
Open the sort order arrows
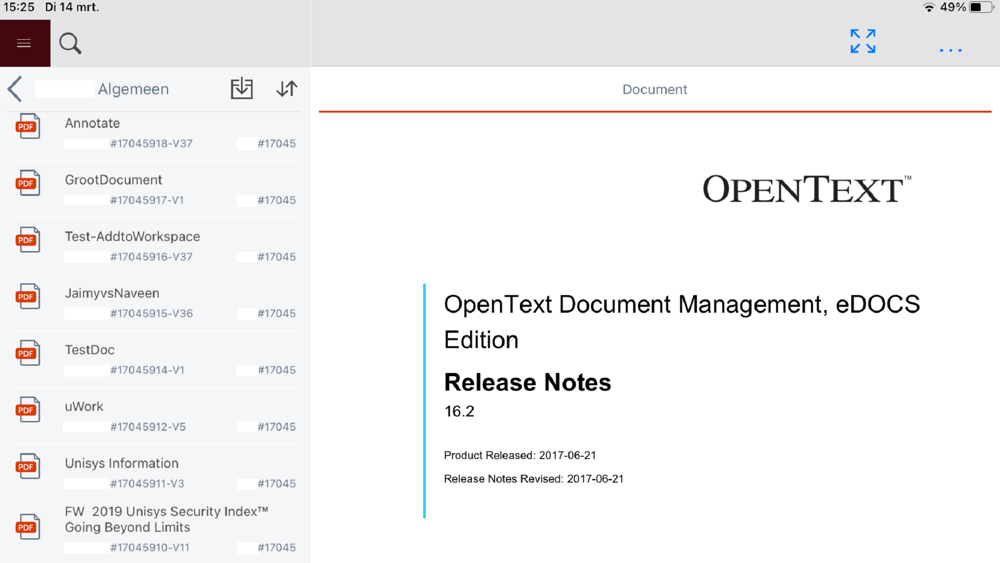pyautogui.click(x=286, y=89)
